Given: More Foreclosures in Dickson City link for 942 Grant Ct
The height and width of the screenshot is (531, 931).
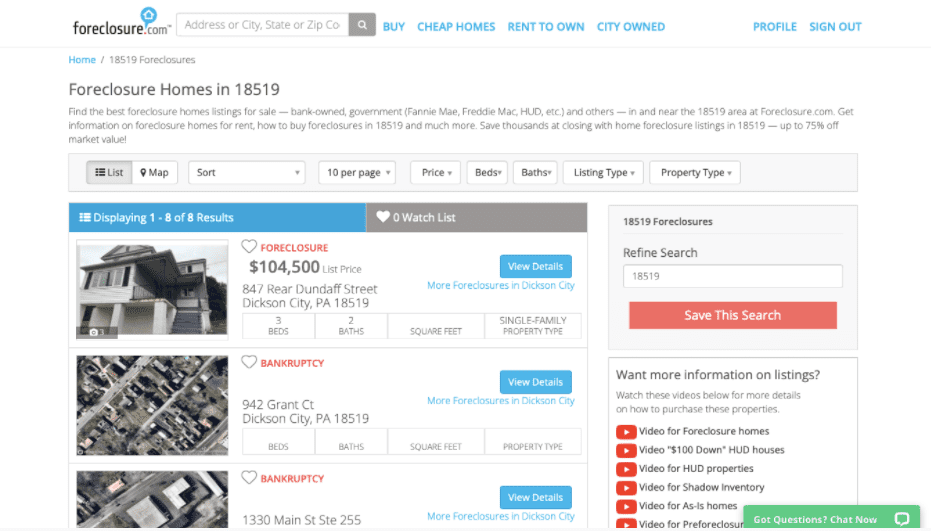Looking at the screenshot, I should pyautogui.click(x=501, y=400).
